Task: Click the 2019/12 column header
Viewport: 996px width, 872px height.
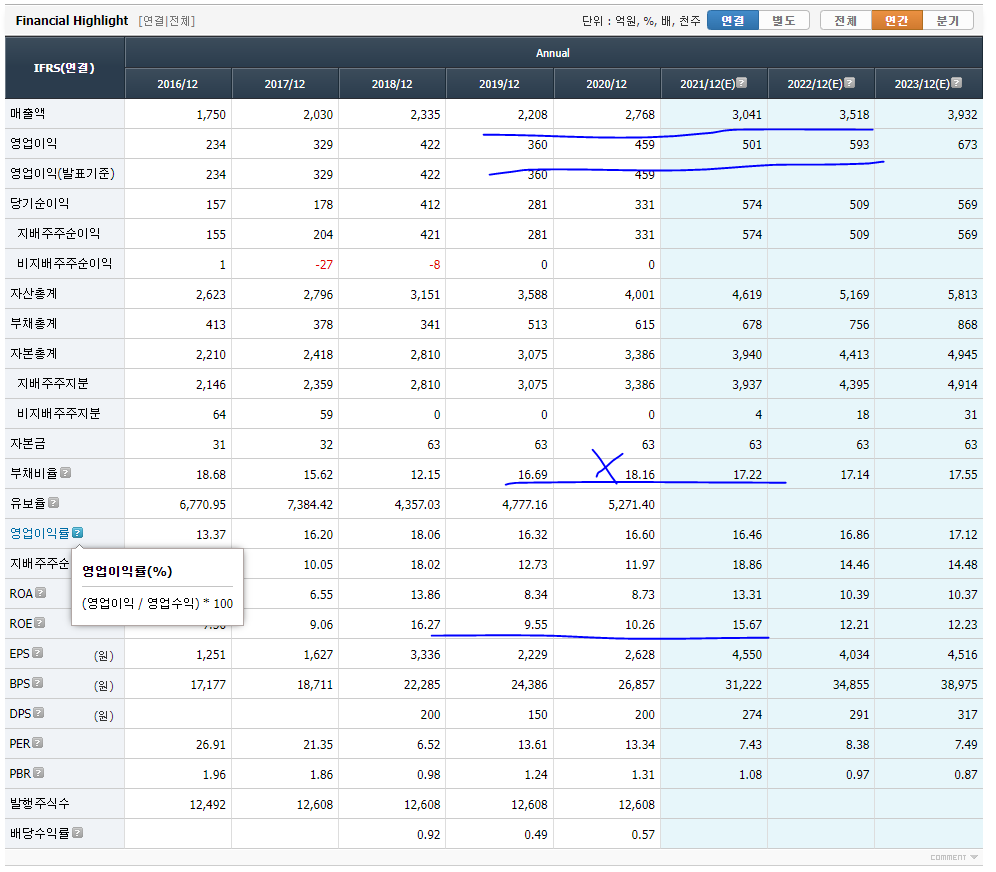Action: click(500, 84)
